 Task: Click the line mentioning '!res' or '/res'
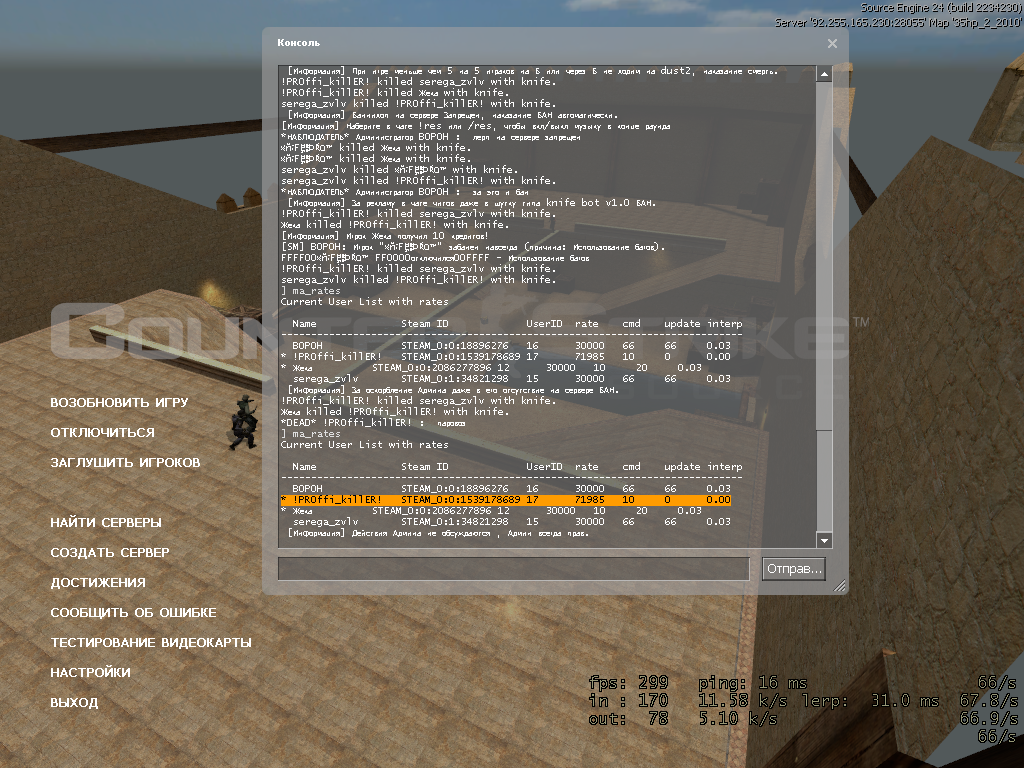(475, 125)
